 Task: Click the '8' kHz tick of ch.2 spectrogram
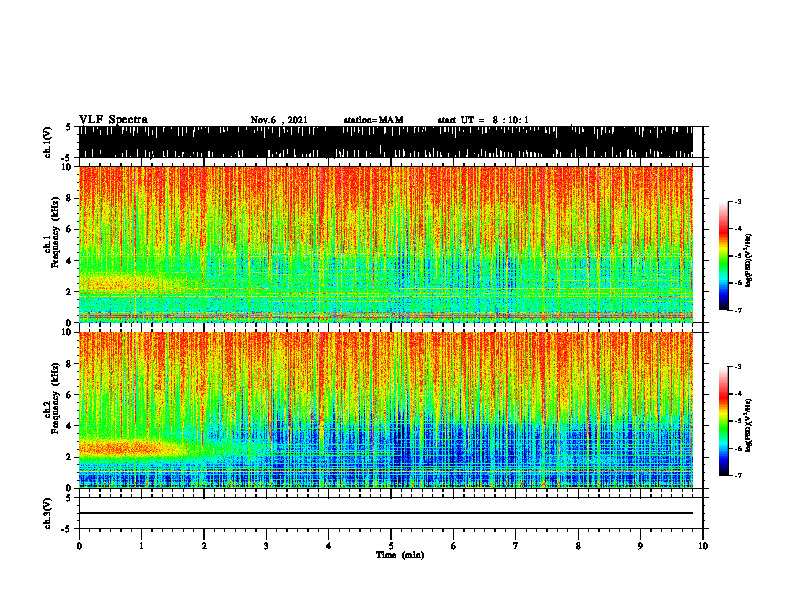click(69, 364)
